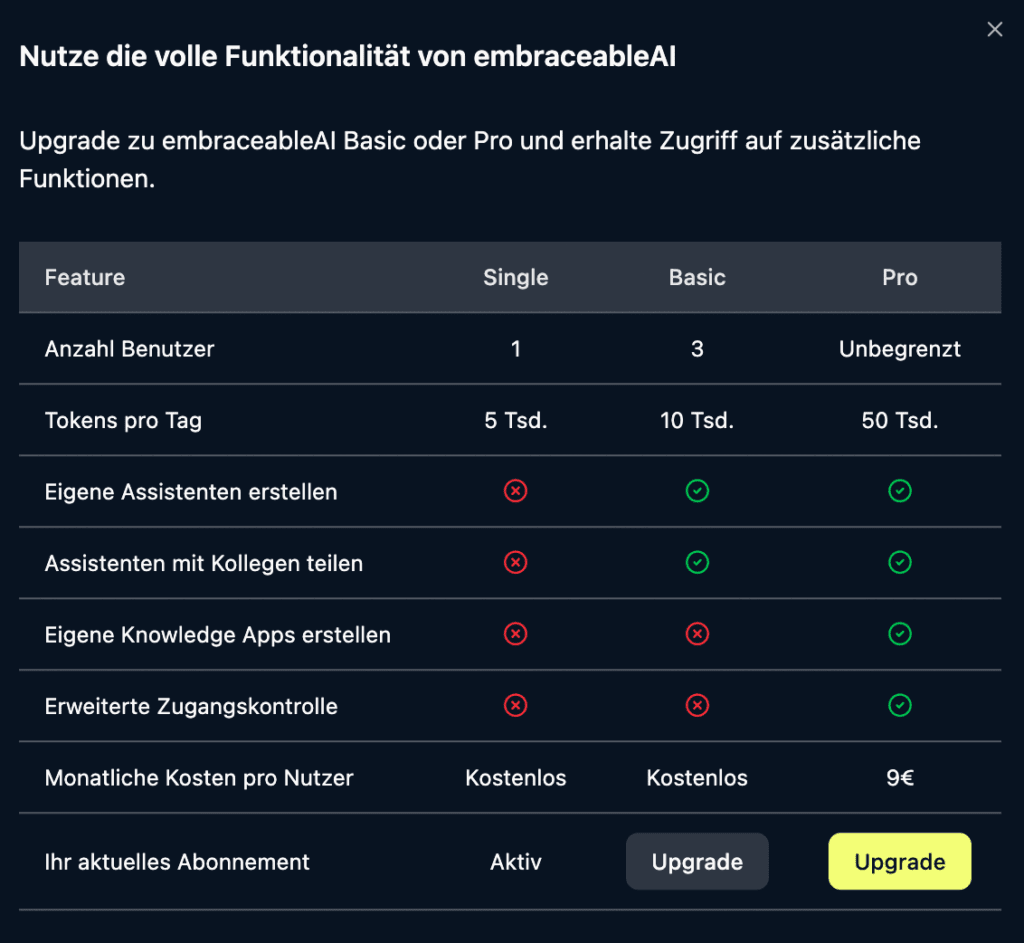
Task: Click green check for Pro Assistenten mit Kollegen teilen
Action: coord(900,563)
